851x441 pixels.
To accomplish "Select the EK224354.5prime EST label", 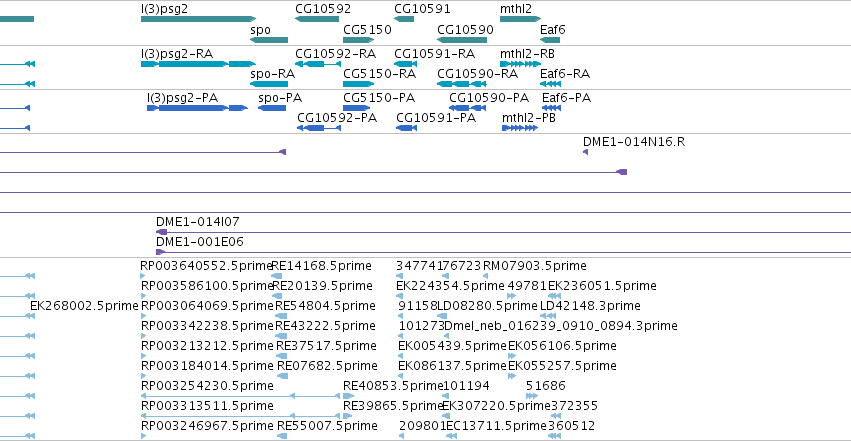I will tap(450, 286).
